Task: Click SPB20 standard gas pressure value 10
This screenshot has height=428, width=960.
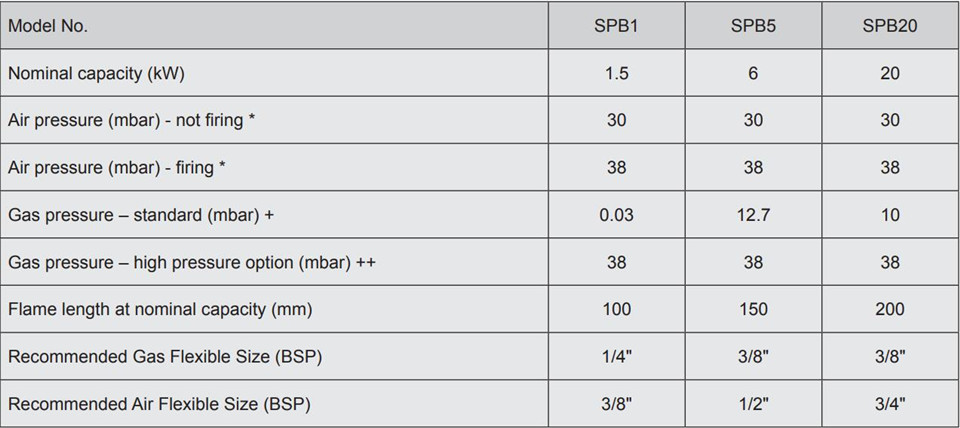Action: tap(890, 215)
